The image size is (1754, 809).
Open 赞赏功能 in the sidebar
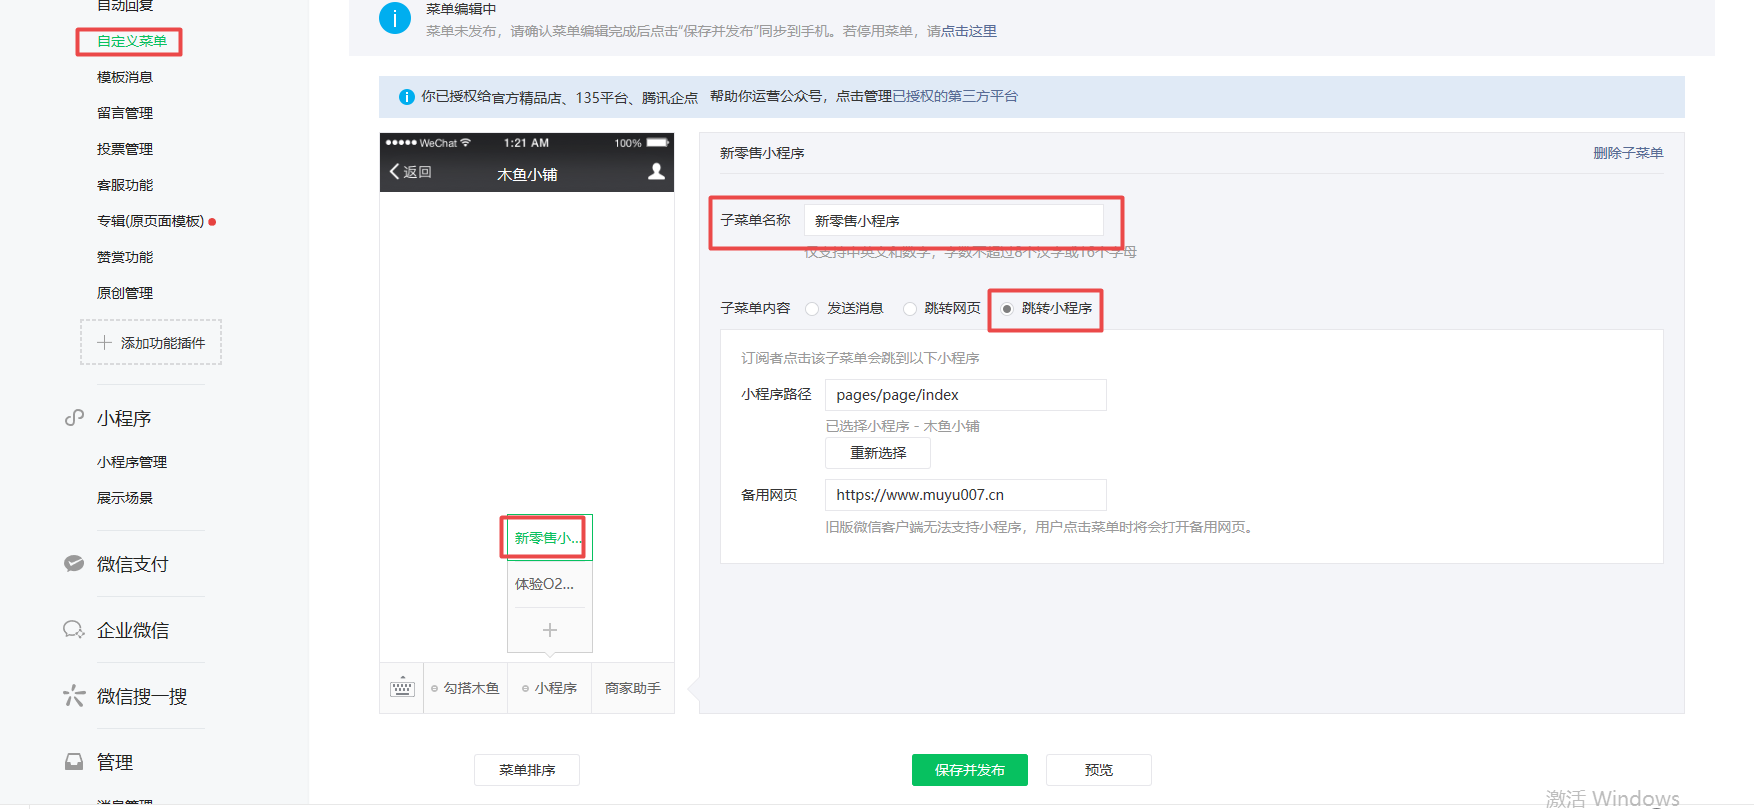125,257
